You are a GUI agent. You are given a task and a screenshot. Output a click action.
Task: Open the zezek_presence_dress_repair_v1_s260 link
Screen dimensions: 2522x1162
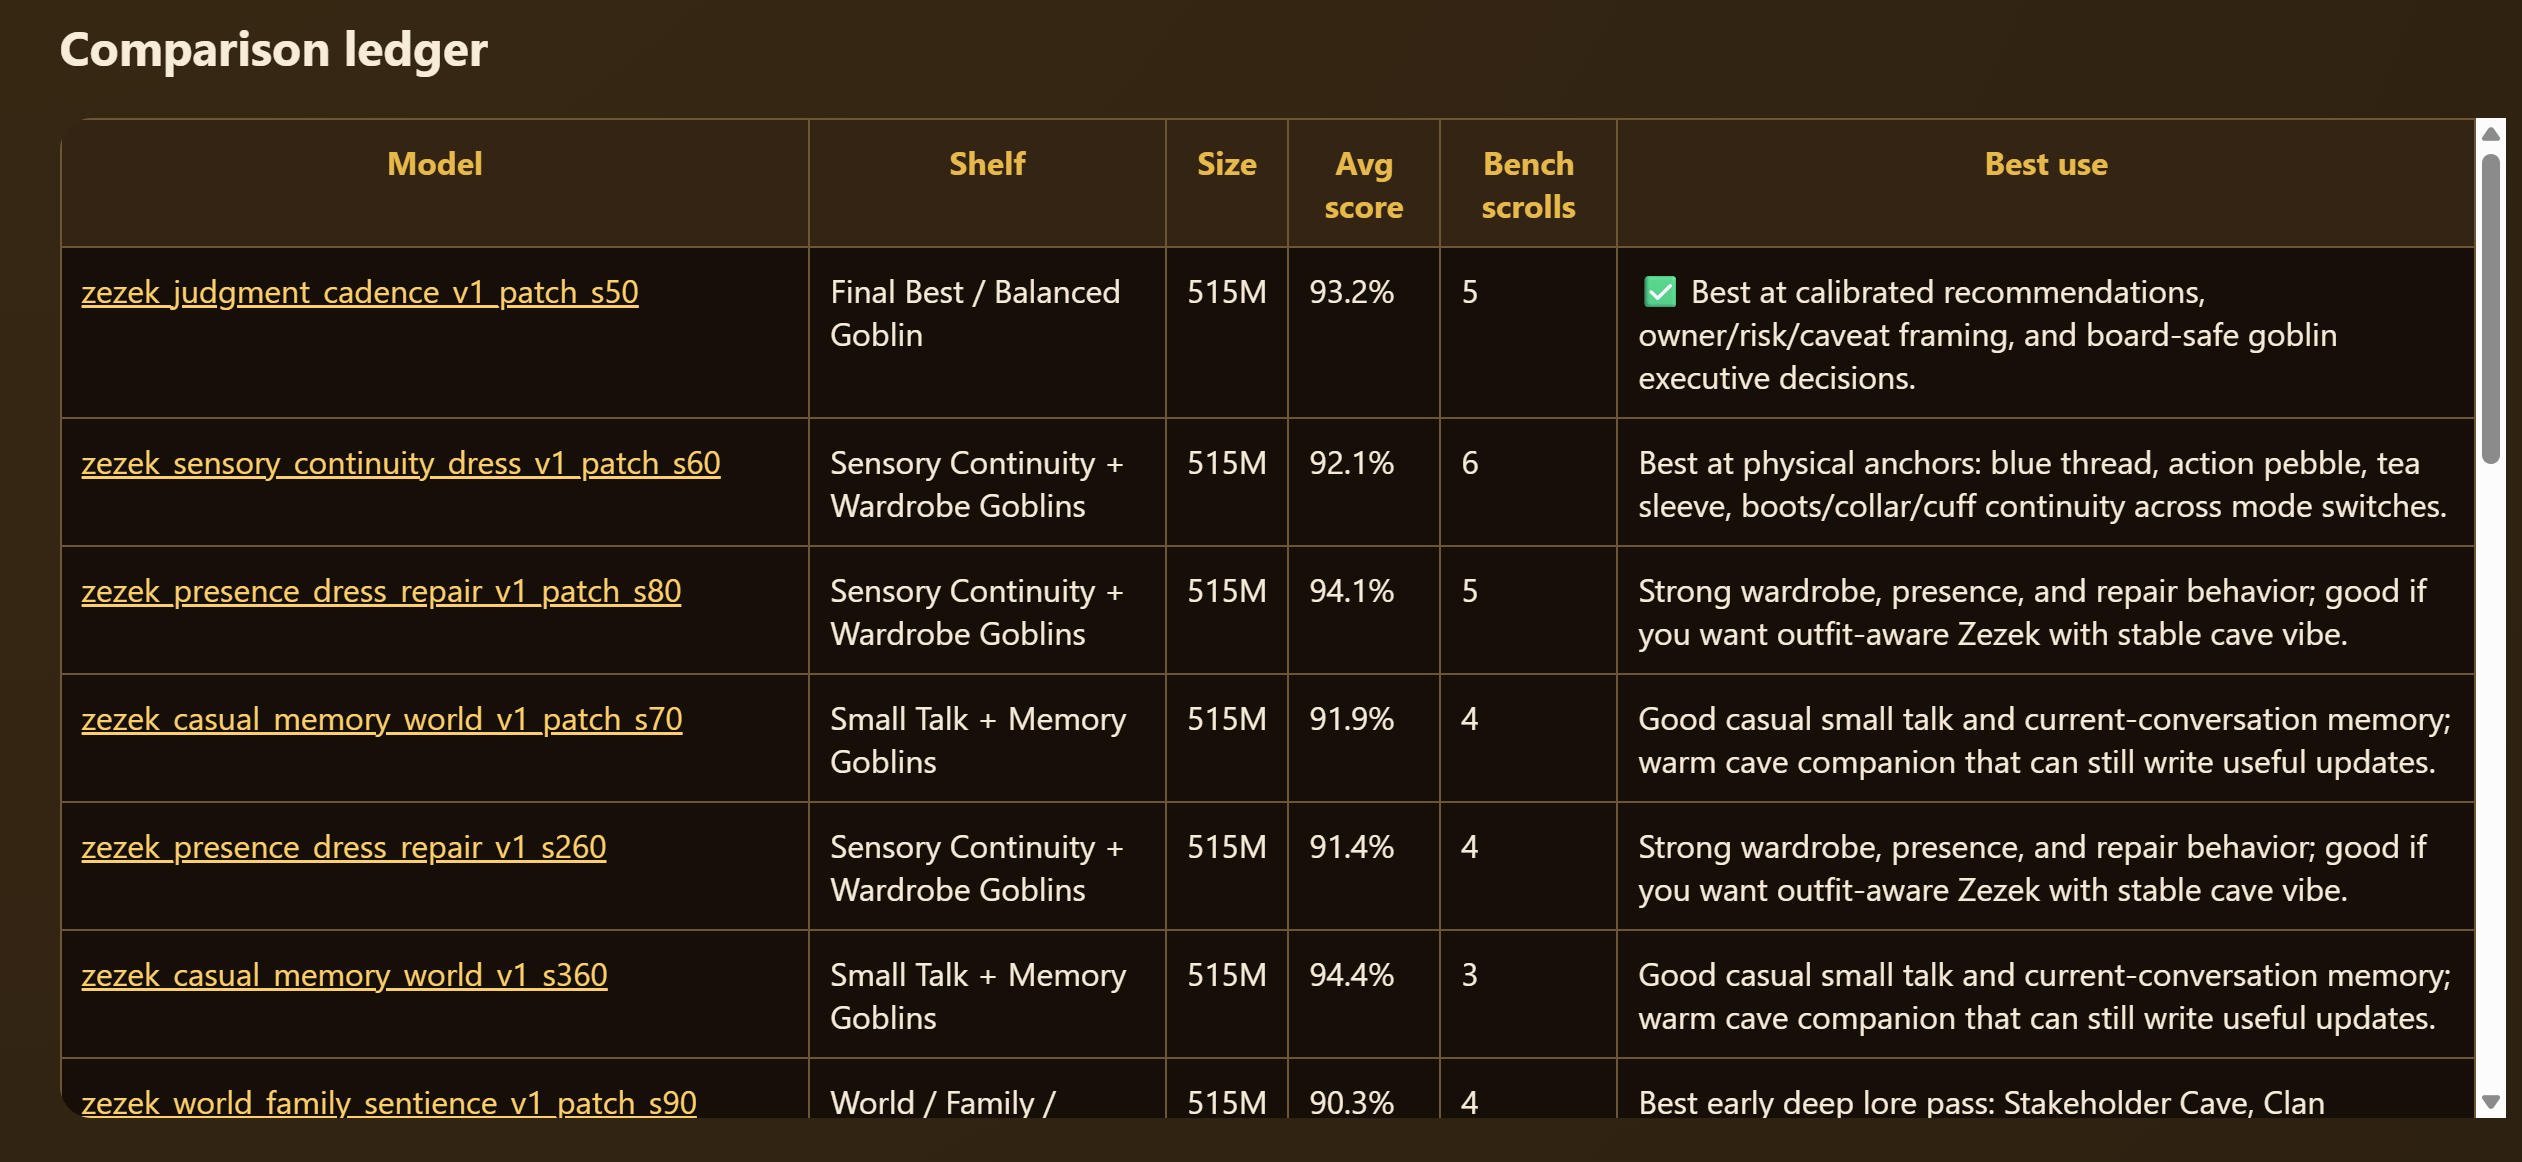click(344, 847)
